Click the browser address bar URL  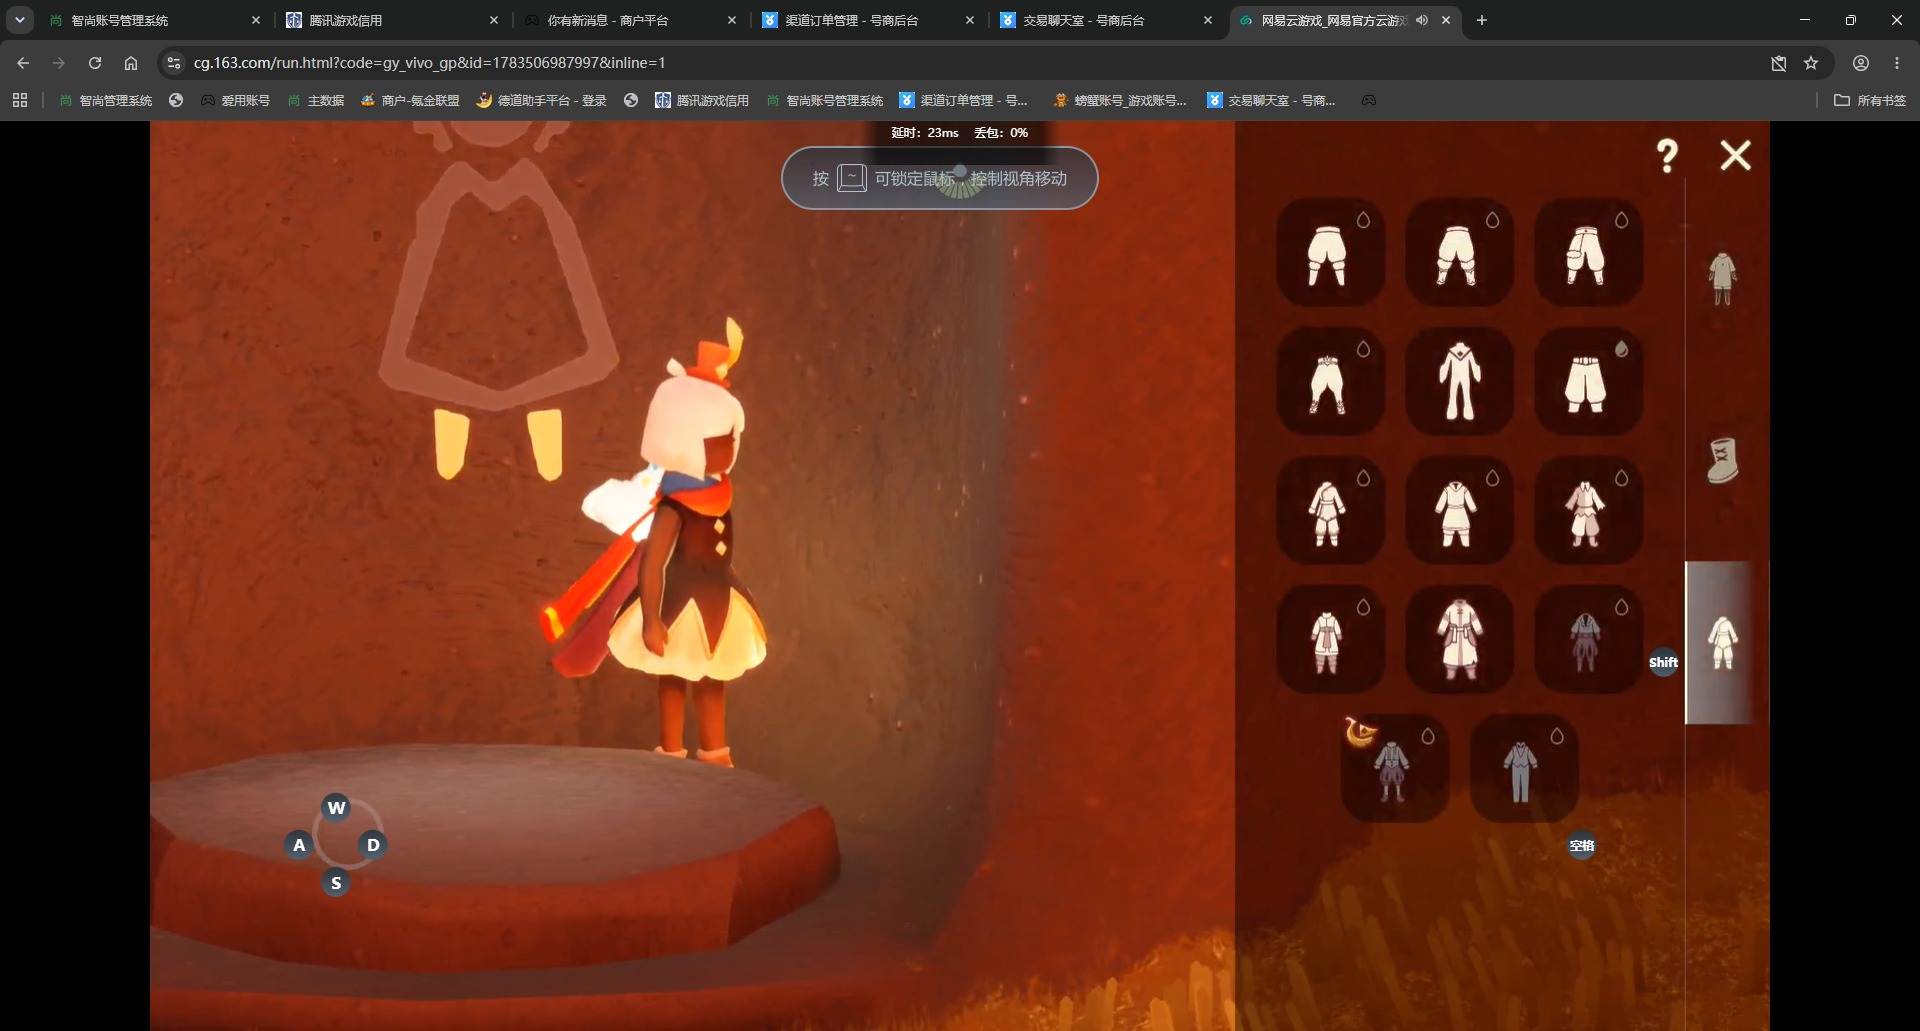(x=430, y=63)
